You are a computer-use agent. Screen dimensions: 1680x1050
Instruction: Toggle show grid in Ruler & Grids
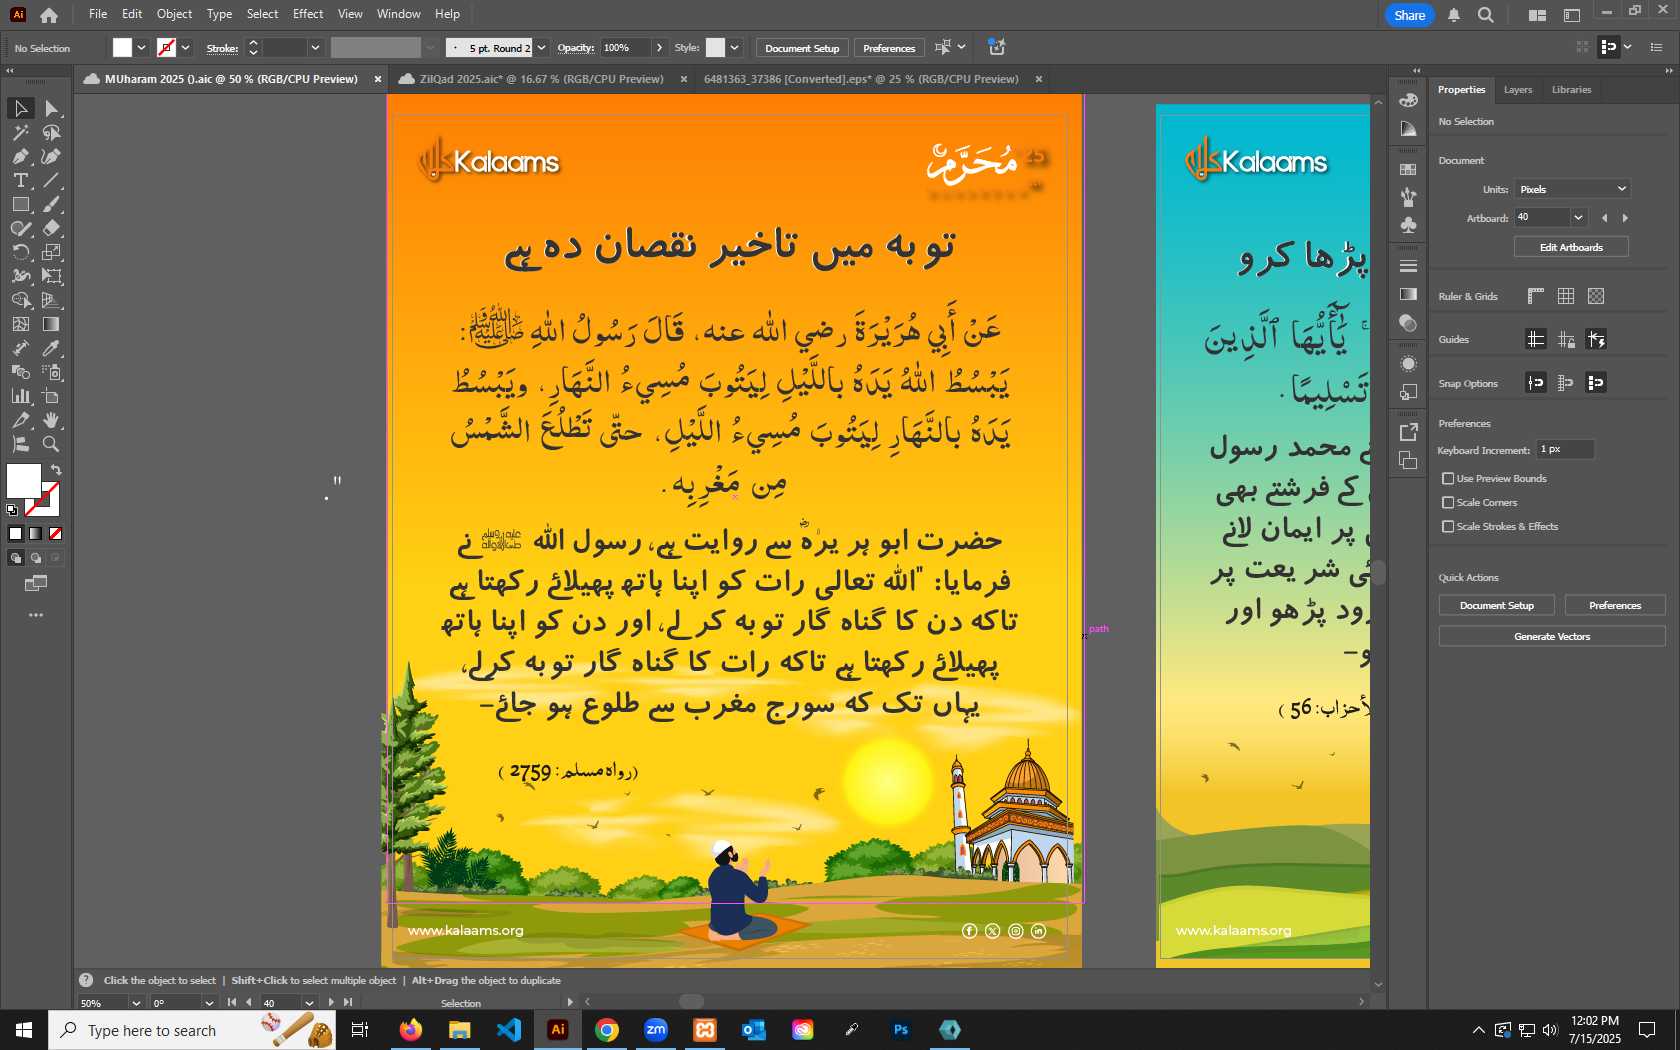[x=1566, y=296]
